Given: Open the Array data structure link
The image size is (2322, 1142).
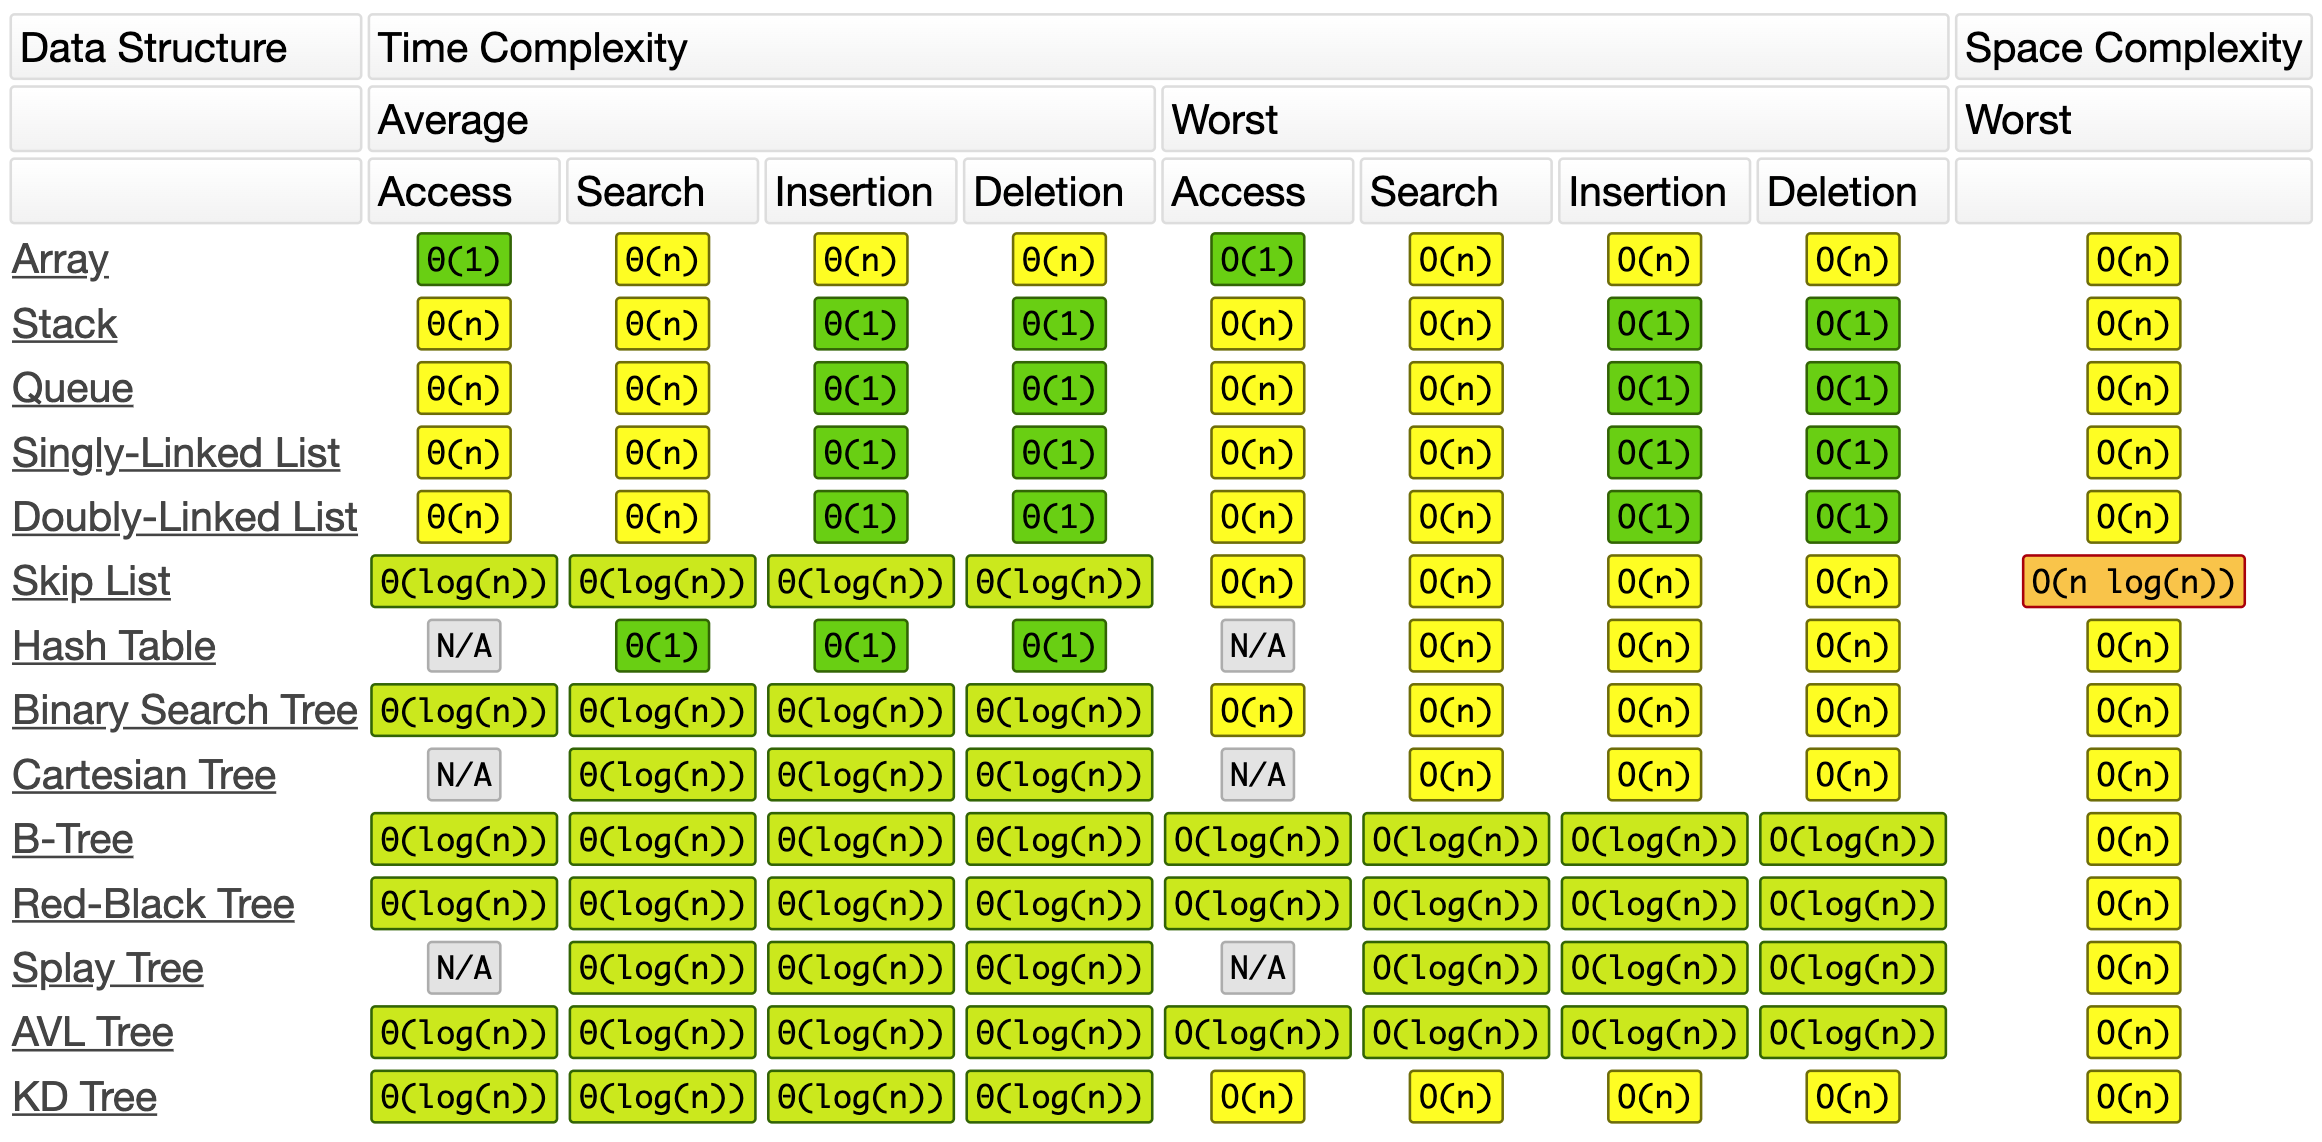Looking at the screenshot, I should click(x=60, y=260).
